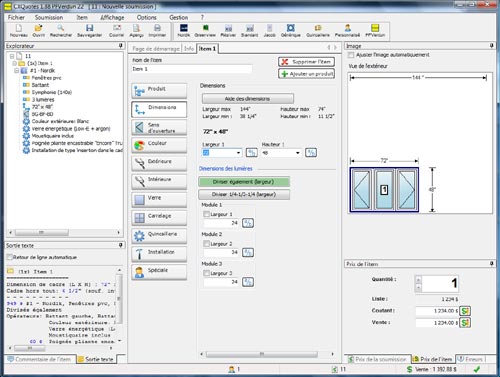Screen dimensions: 500x377
Task: Click the window drawing preview thumbnail
Action: pos(384,190)
